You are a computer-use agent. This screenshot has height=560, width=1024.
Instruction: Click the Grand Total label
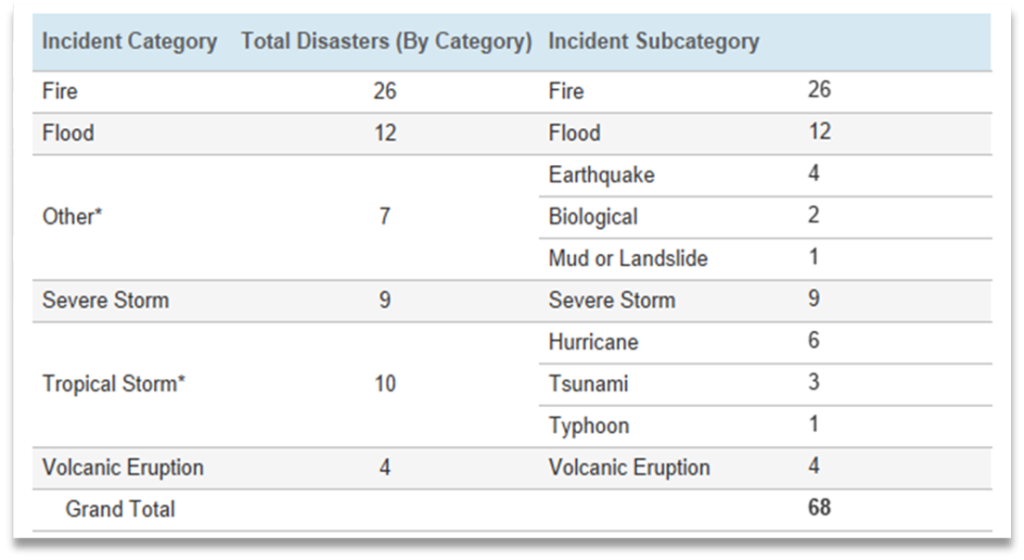(x=120, y=509)
